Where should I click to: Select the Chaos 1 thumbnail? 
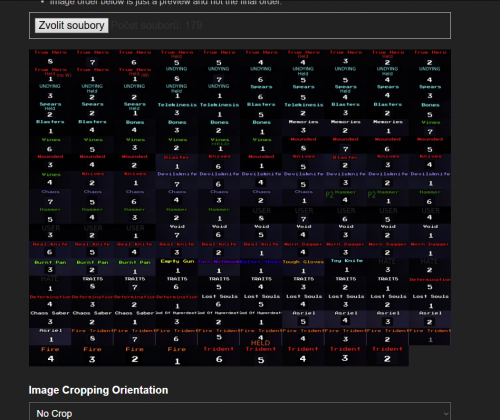pos(303,197)
